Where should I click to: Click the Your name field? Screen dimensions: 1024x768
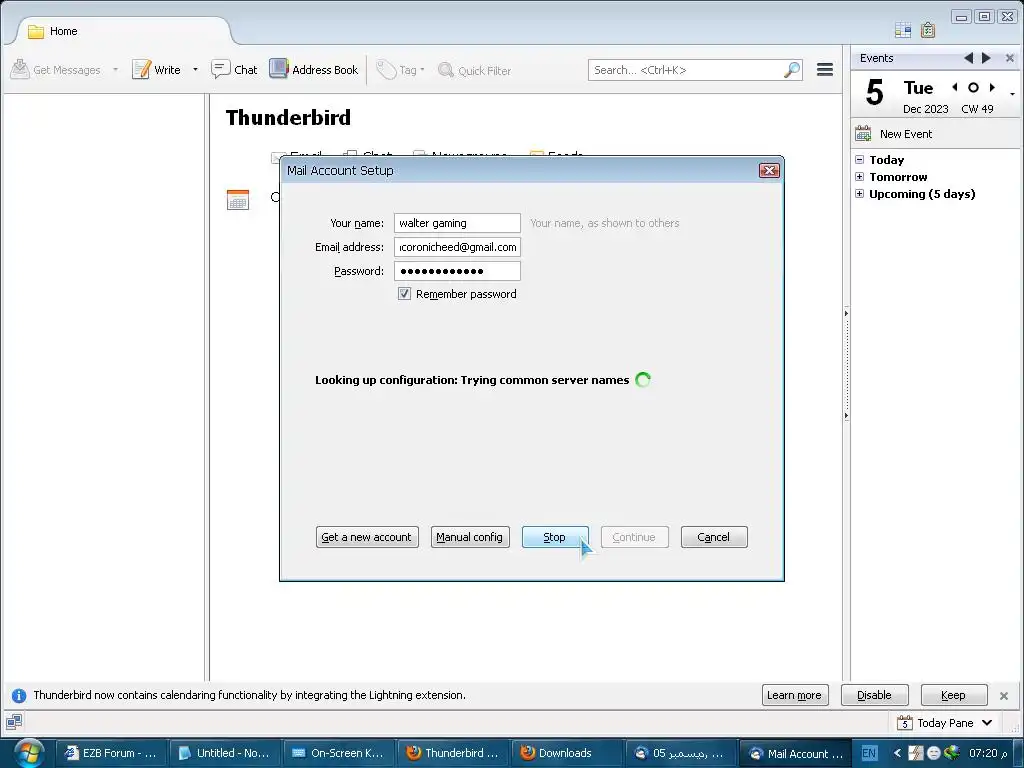click(x=457, y=223)
